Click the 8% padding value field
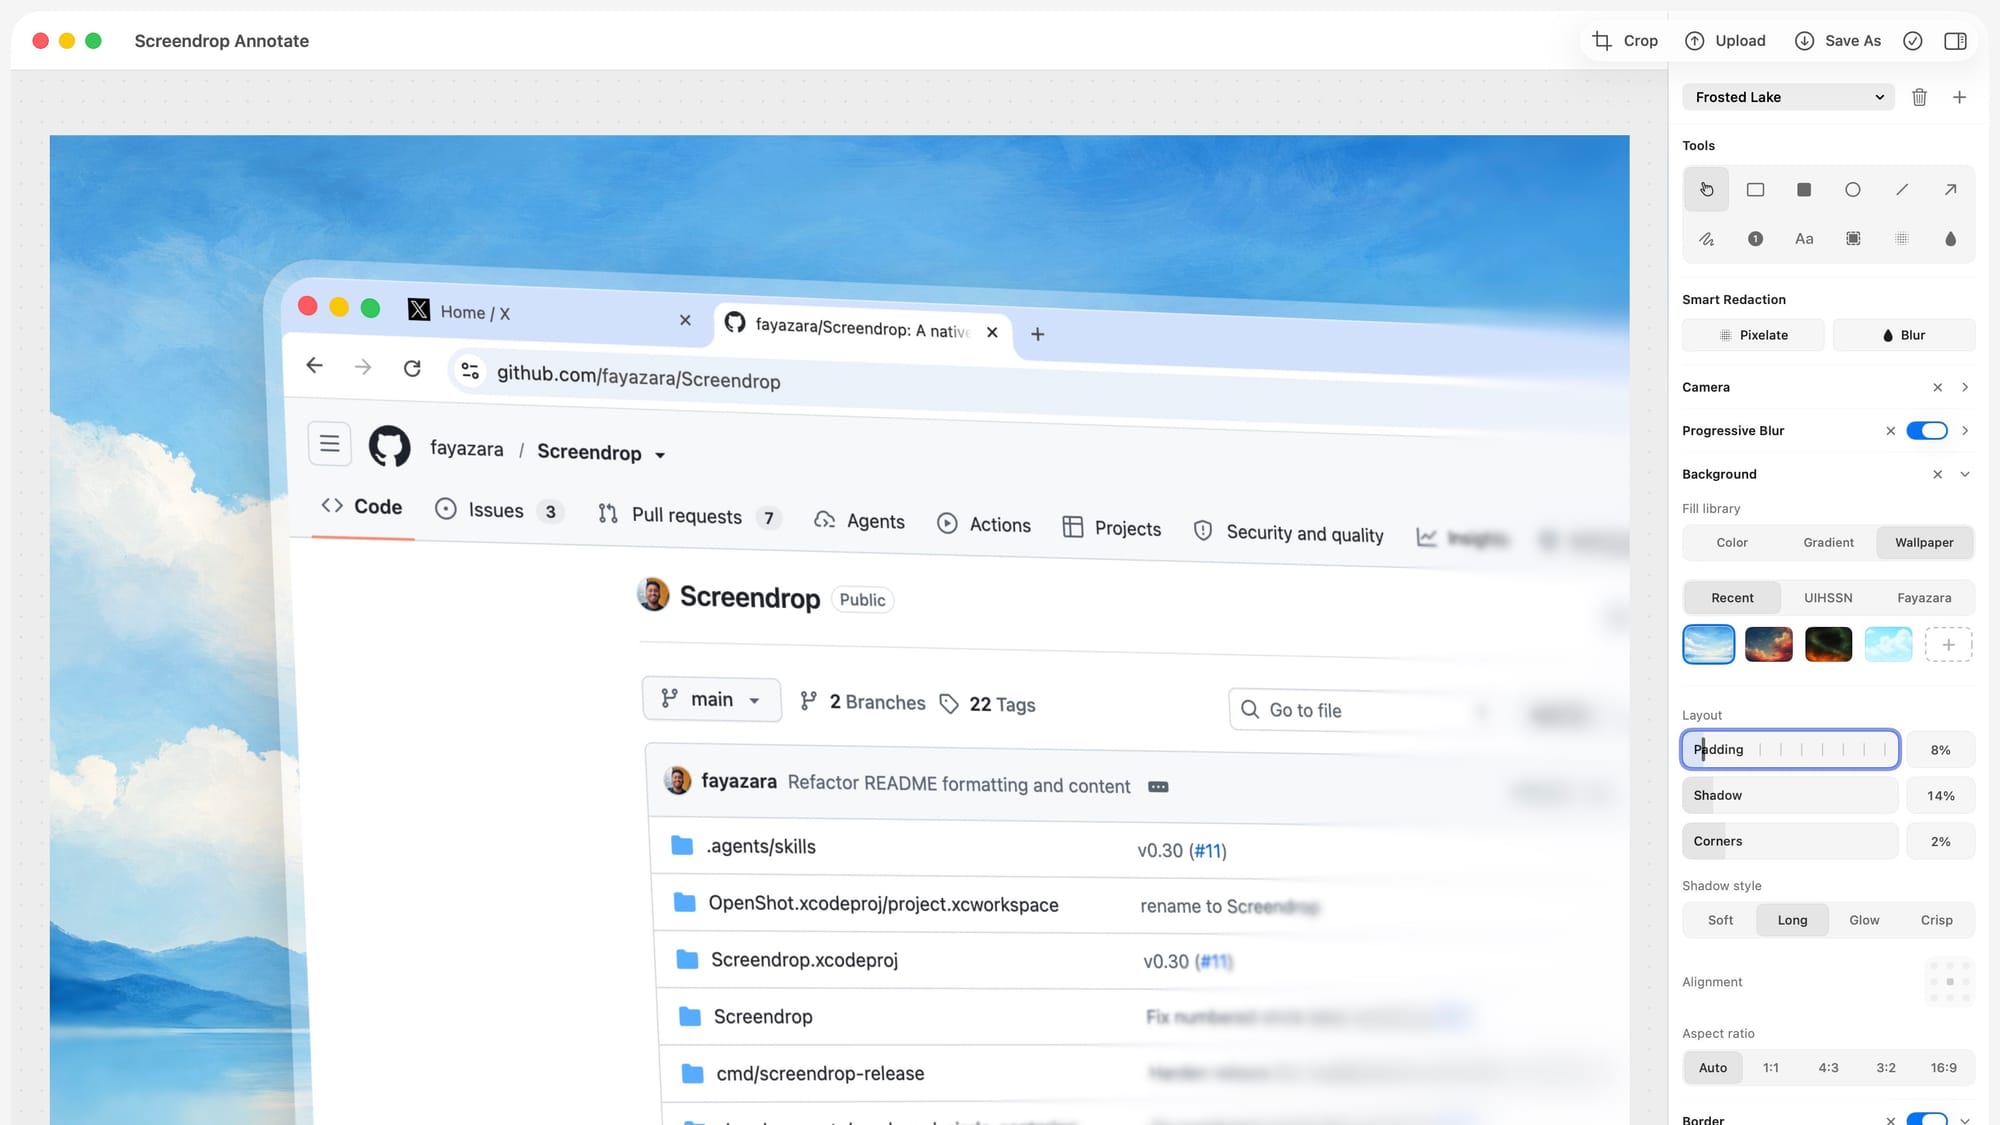2000x1125 pixels. (x=1940, y=750)
